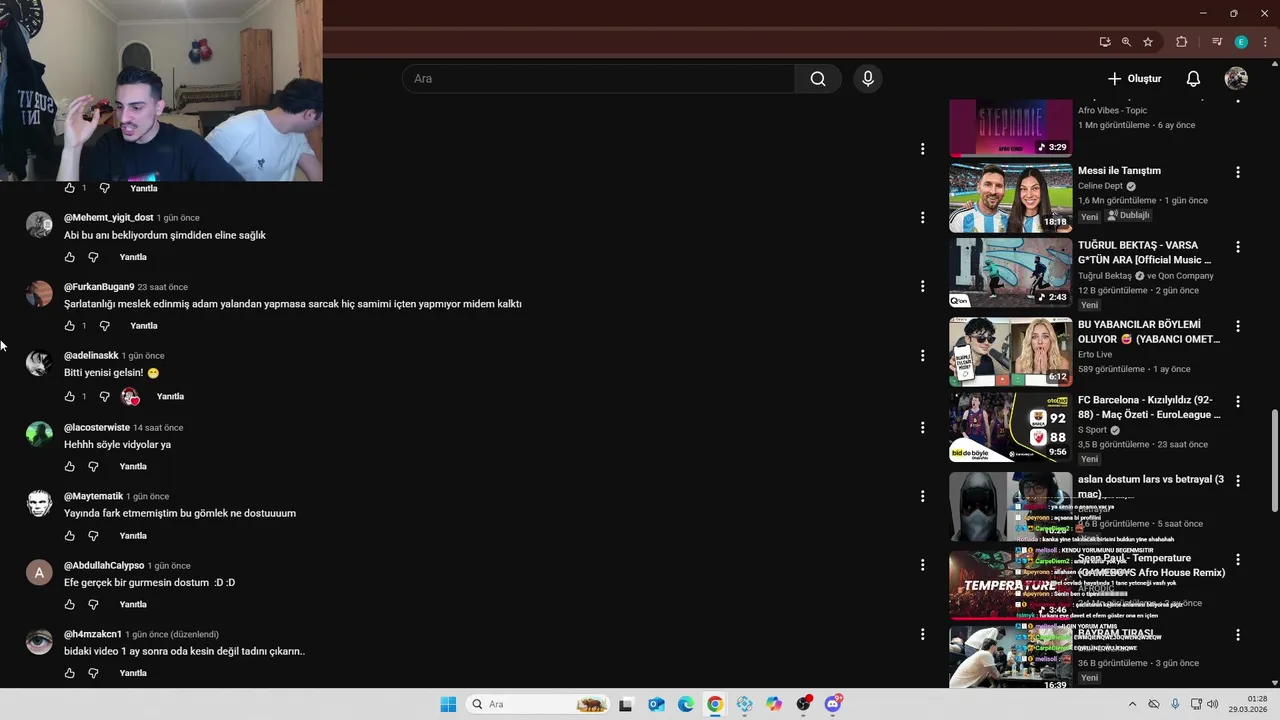Open options menu for @adelinaskk comment
This screenshot has width=1280, height=720.
[922, 356]
